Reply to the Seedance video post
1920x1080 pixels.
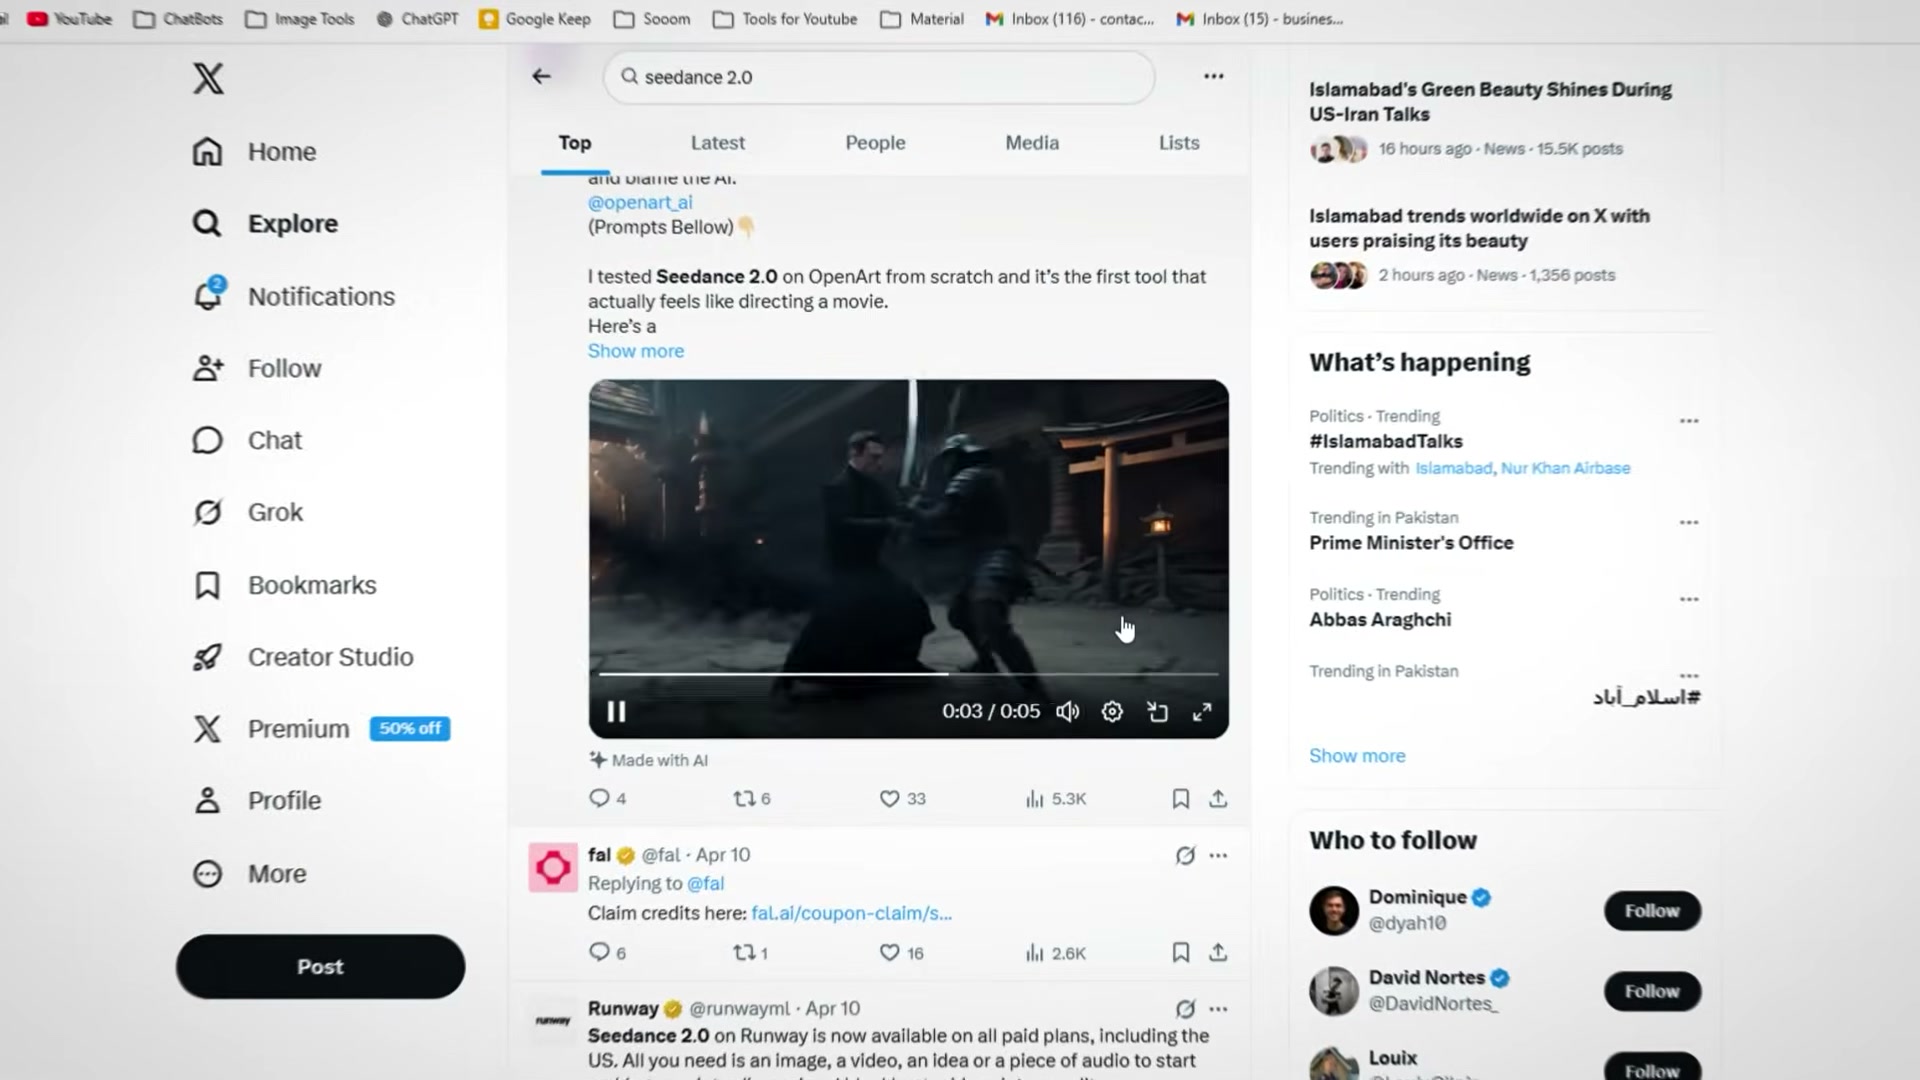coord(607,798)
